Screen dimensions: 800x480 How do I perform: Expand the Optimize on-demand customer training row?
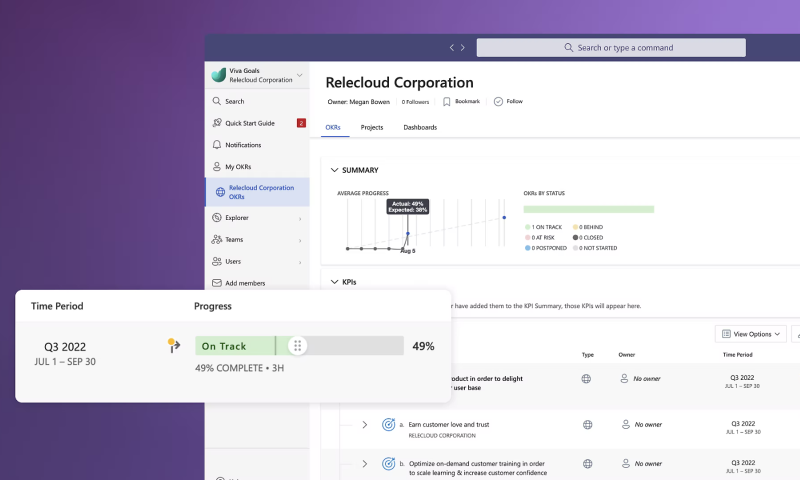(x=365, y=464)
